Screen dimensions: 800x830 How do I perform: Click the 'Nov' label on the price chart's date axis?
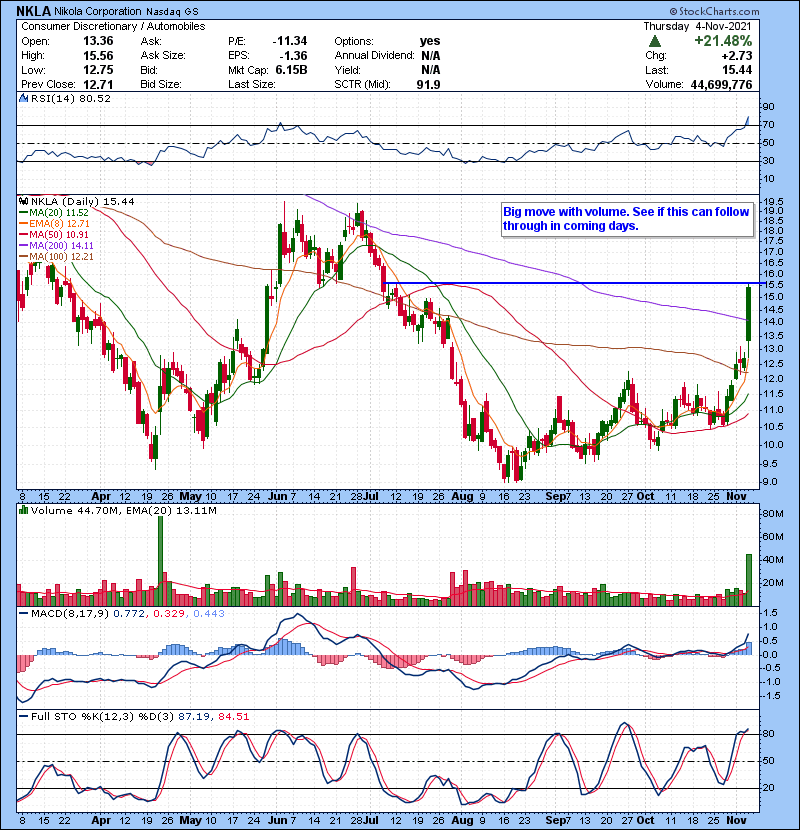(x=736, y=497)
